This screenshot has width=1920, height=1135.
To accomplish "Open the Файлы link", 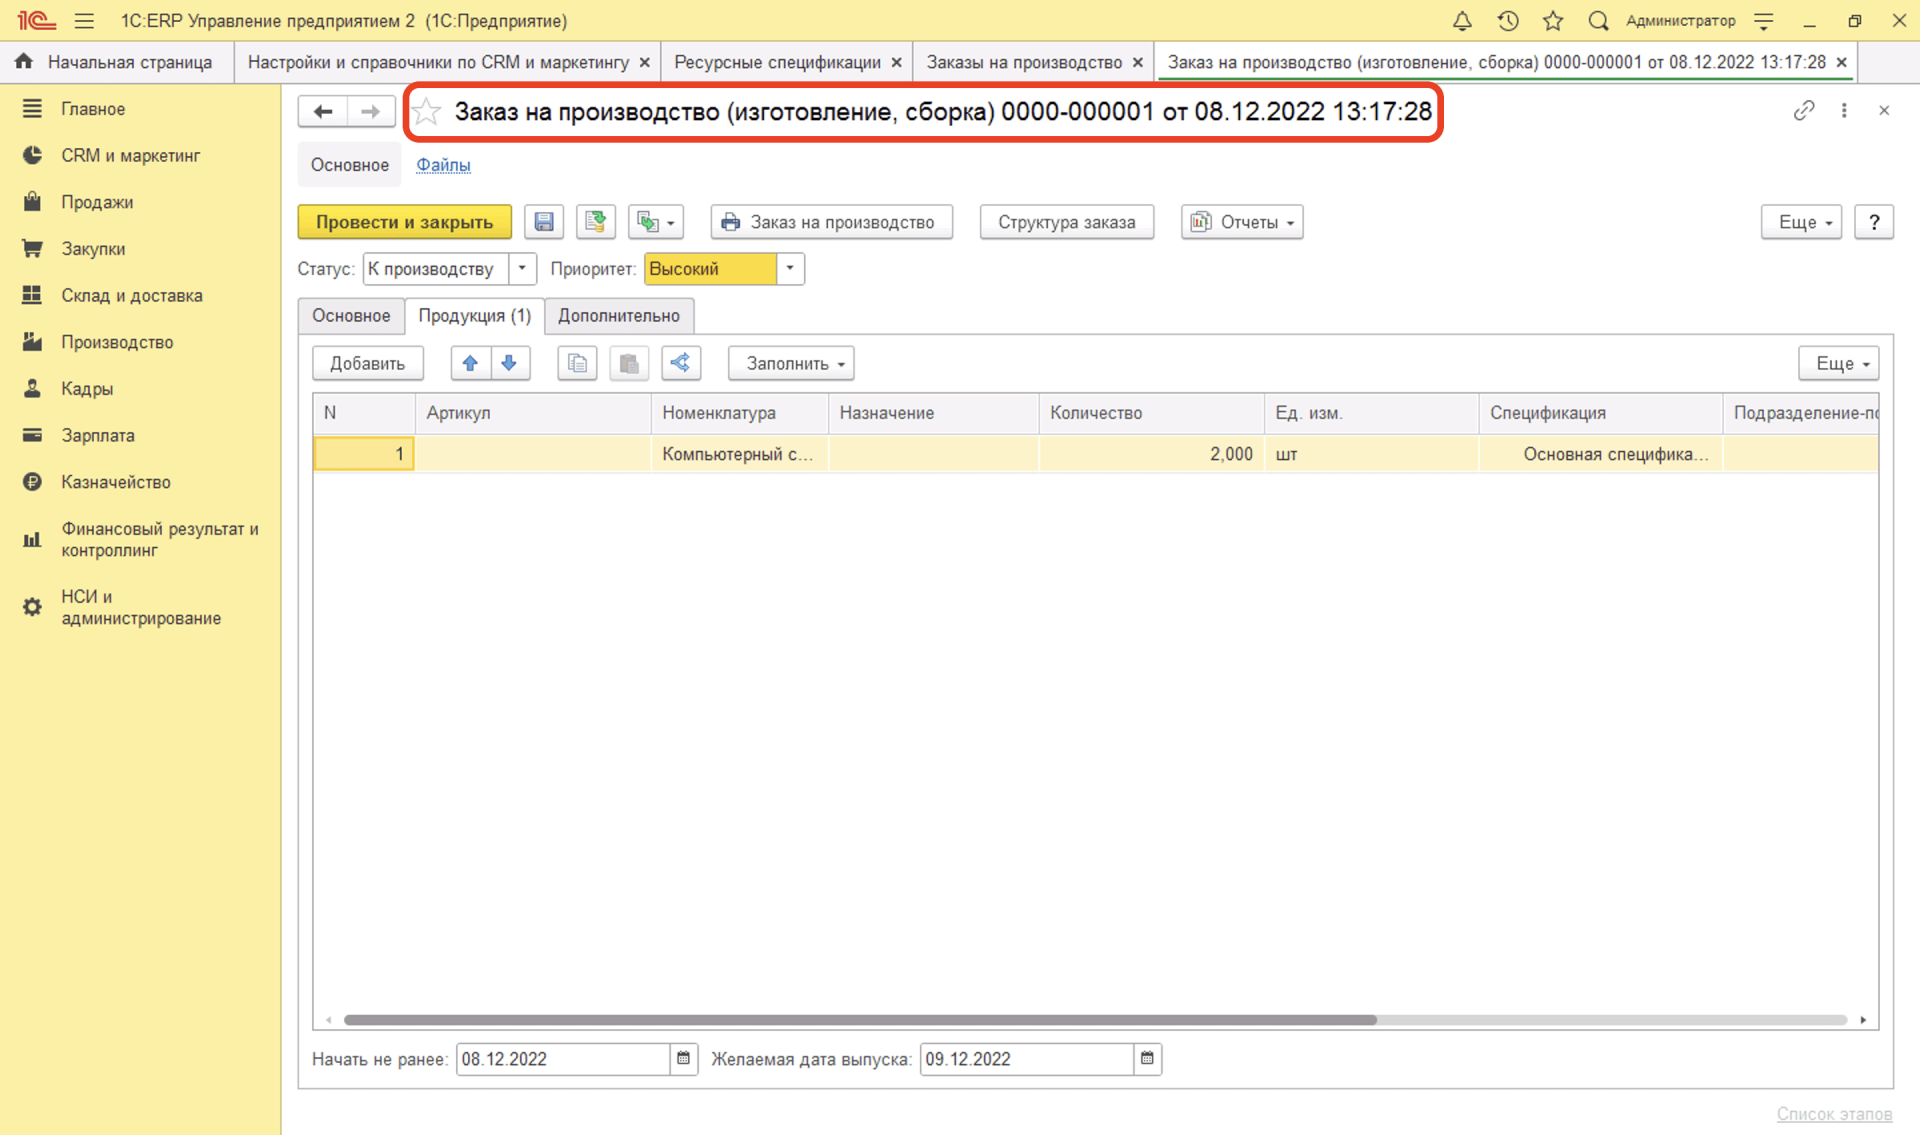I will point(443,165).
